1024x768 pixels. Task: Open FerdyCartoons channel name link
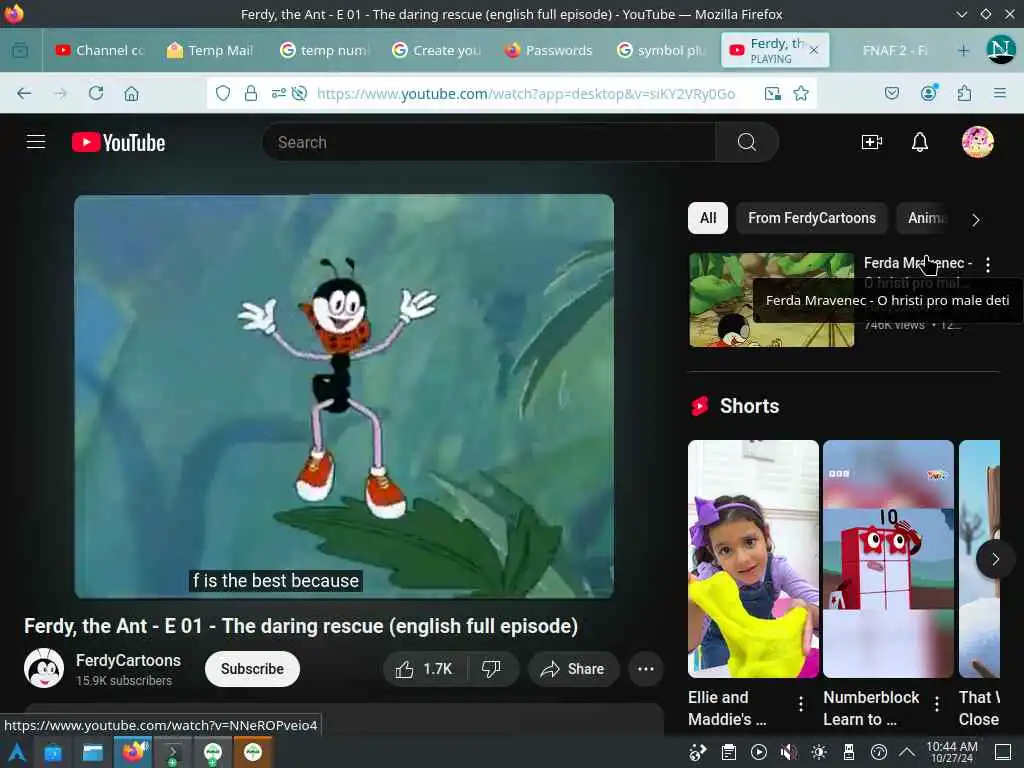tap(128, 660)
